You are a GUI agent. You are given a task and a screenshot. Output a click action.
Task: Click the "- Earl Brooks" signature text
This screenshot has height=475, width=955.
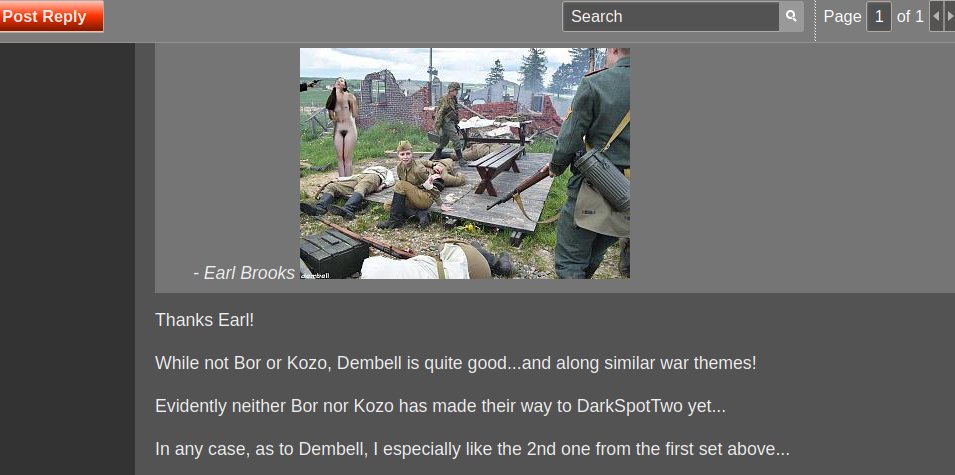coord(244,273)
